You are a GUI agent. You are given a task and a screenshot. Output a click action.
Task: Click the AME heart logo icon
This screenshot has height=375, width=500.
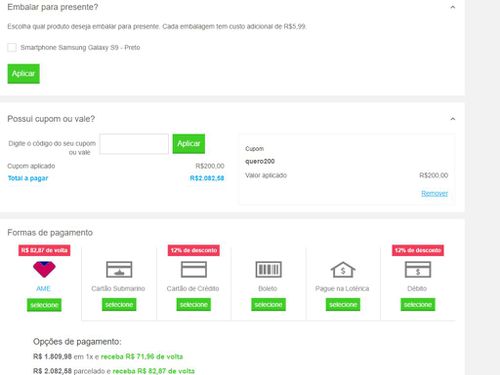44,270
